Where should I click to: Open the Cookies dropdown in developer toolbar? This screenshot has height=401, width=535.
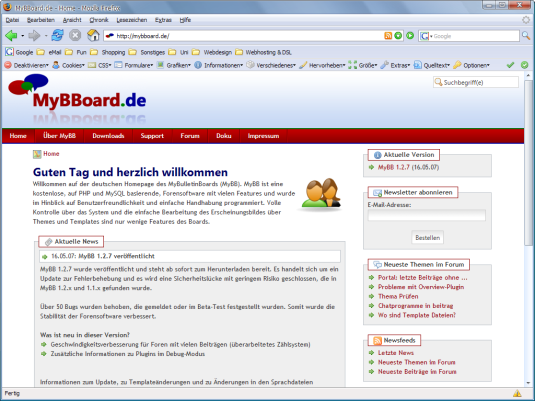click(x=68, y=65)
